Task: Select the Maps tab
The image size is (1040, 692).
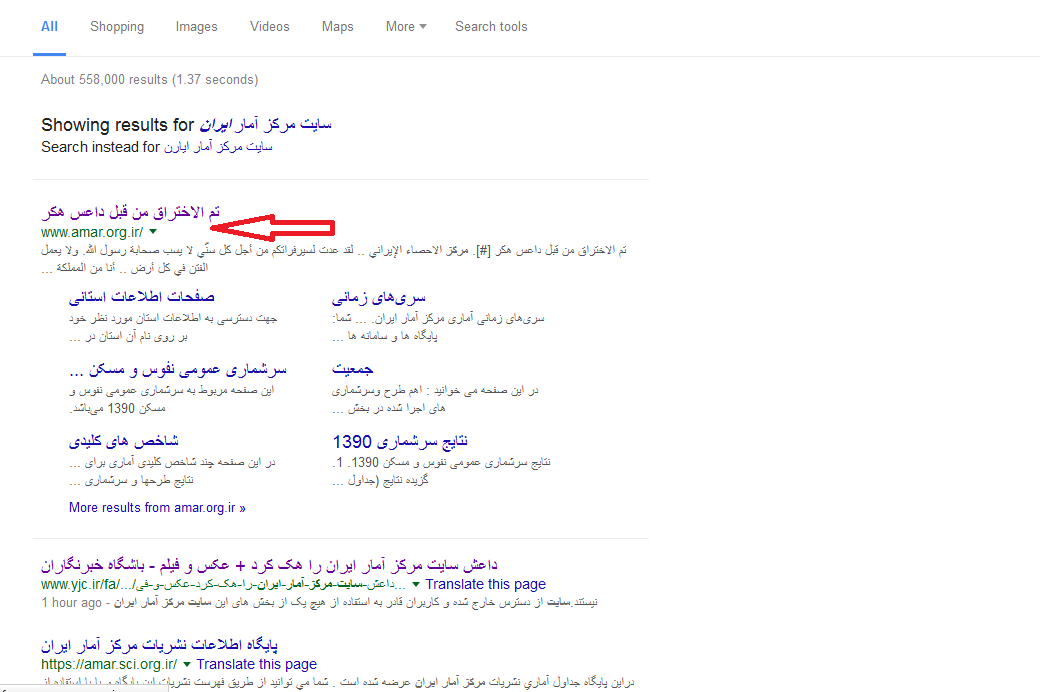Action: [x=337, y=27]
